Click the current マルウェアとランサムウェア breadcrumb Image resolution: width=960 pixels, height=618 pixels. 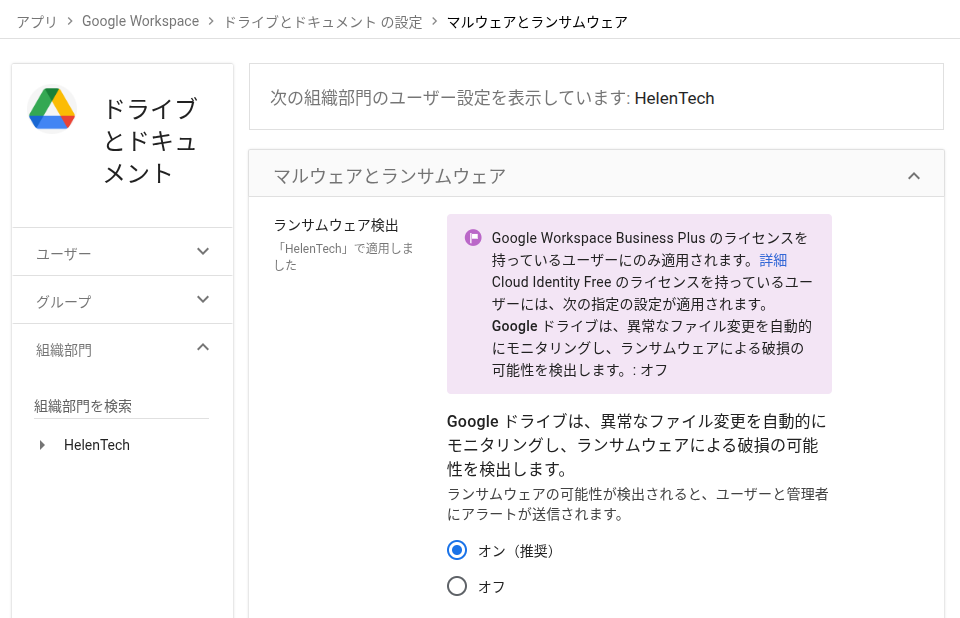pyautogui.click(x=537, y=21)
